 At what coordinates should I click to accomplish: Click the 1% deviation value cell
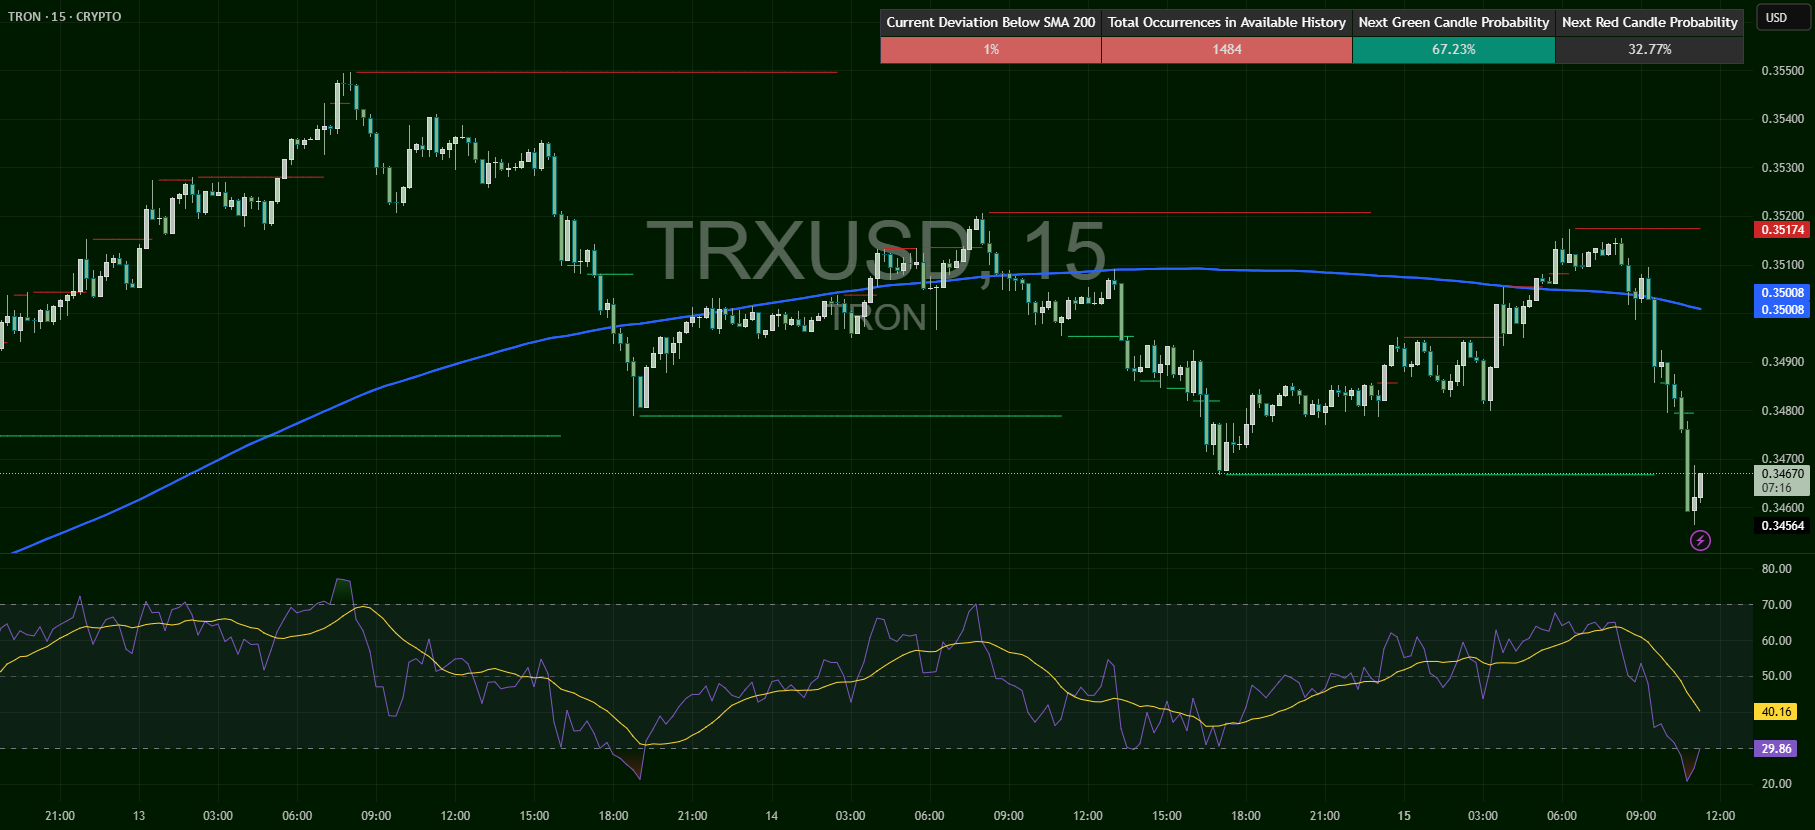click(x=990, y=49)
